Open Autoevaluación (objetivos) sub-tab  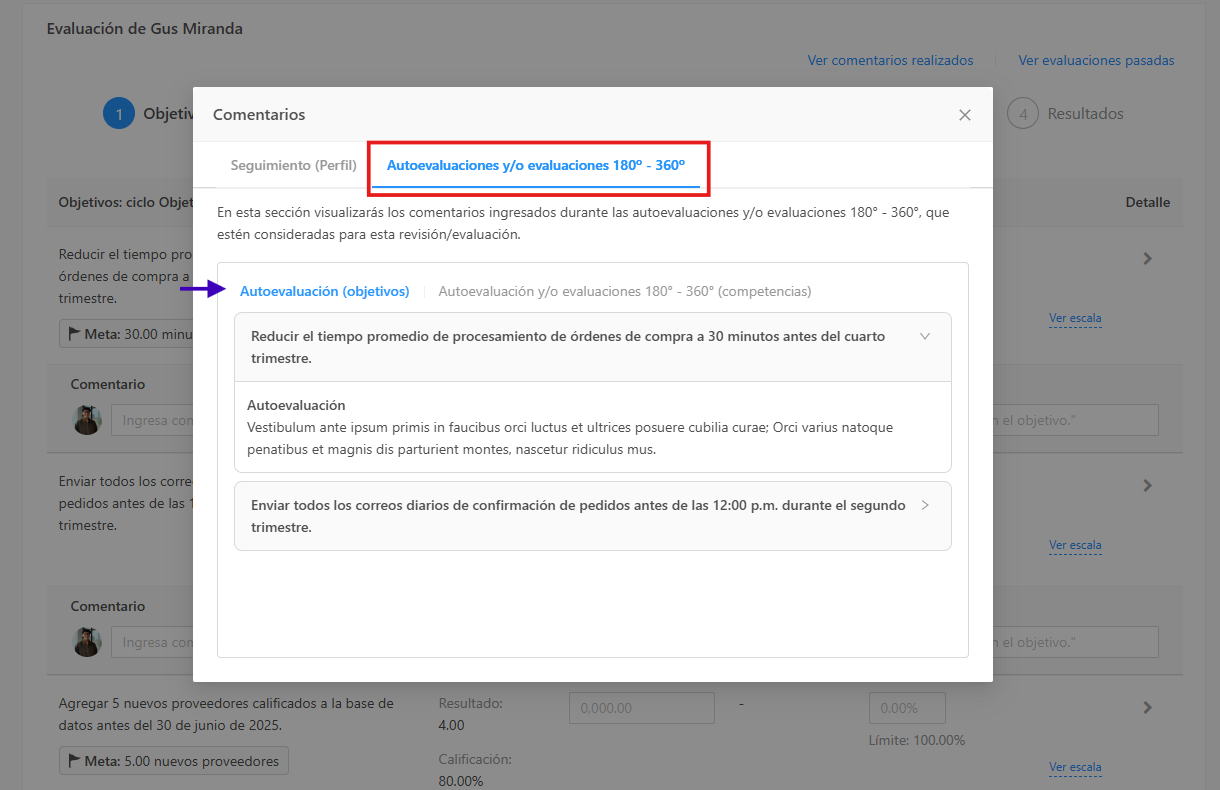pos(324,291)
